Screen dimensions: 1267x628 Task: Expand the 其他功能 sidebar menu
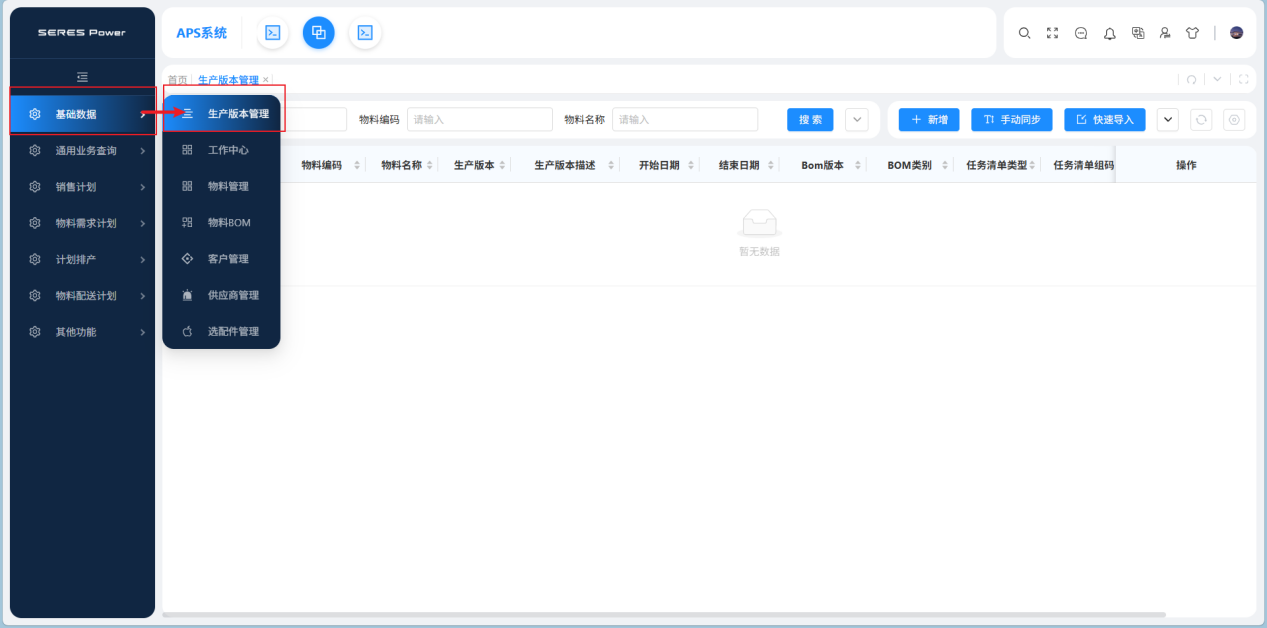(83, 332)
